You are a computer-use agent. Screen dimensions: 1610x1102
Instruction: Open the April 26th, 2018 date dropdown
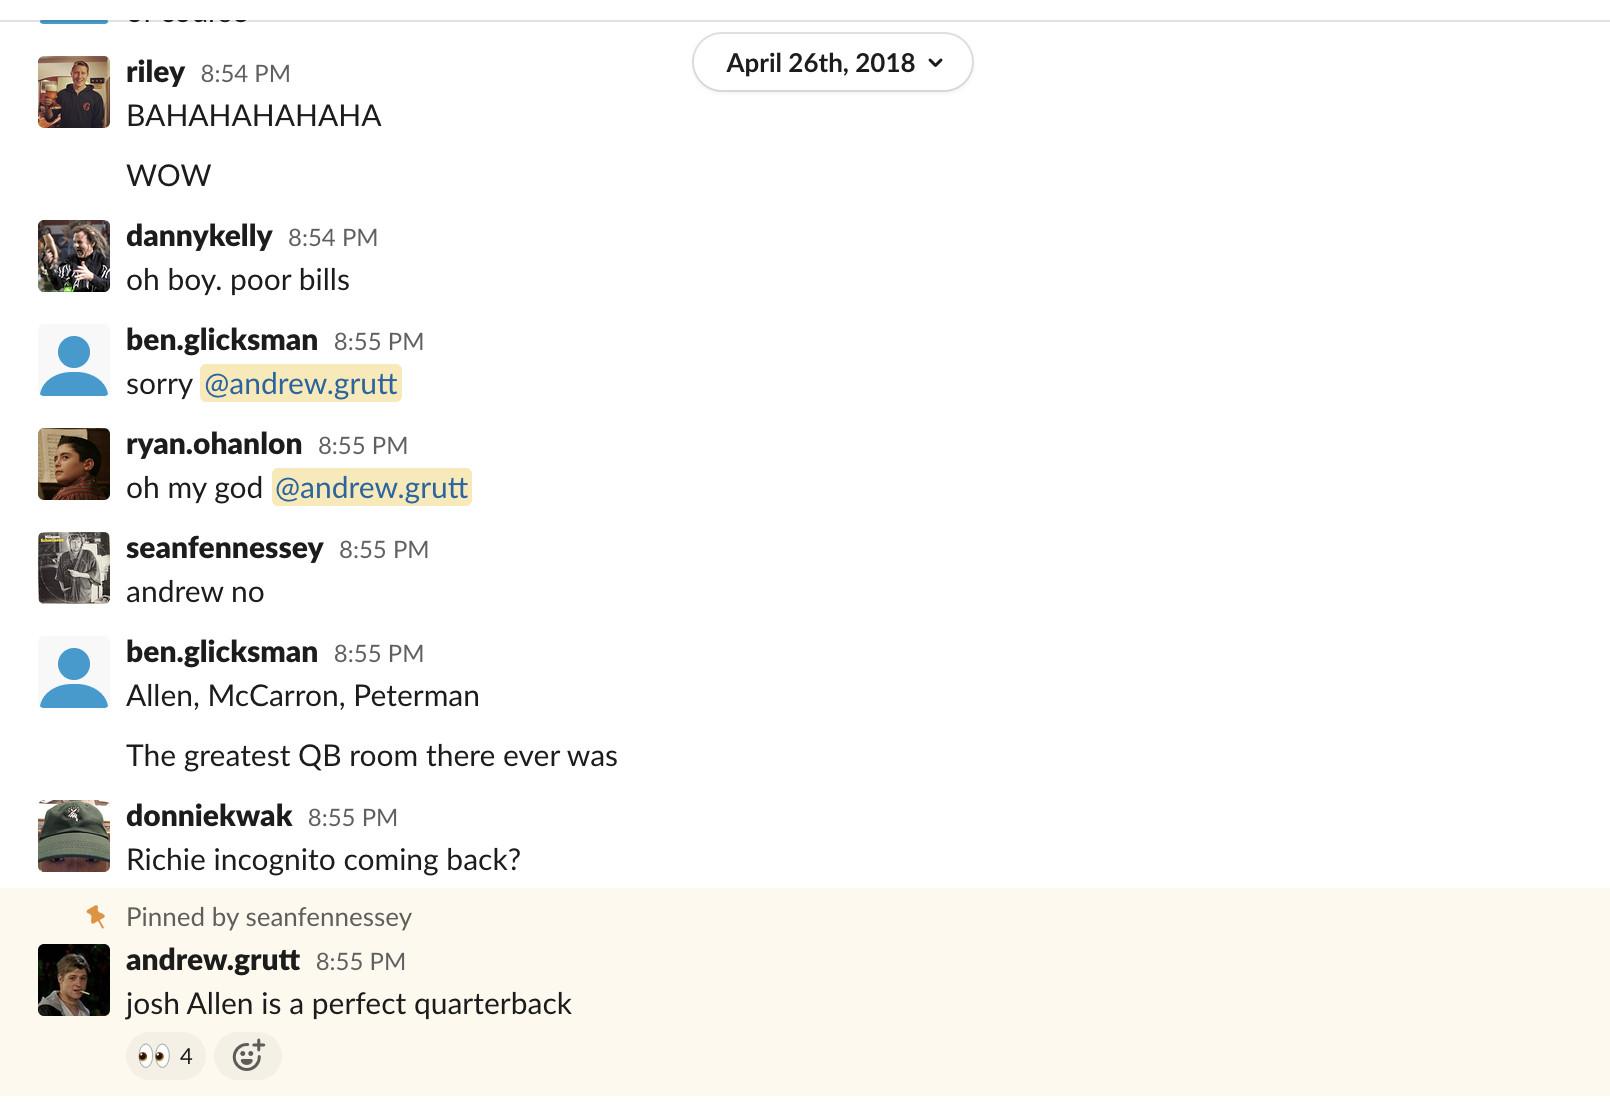(832, 62)
